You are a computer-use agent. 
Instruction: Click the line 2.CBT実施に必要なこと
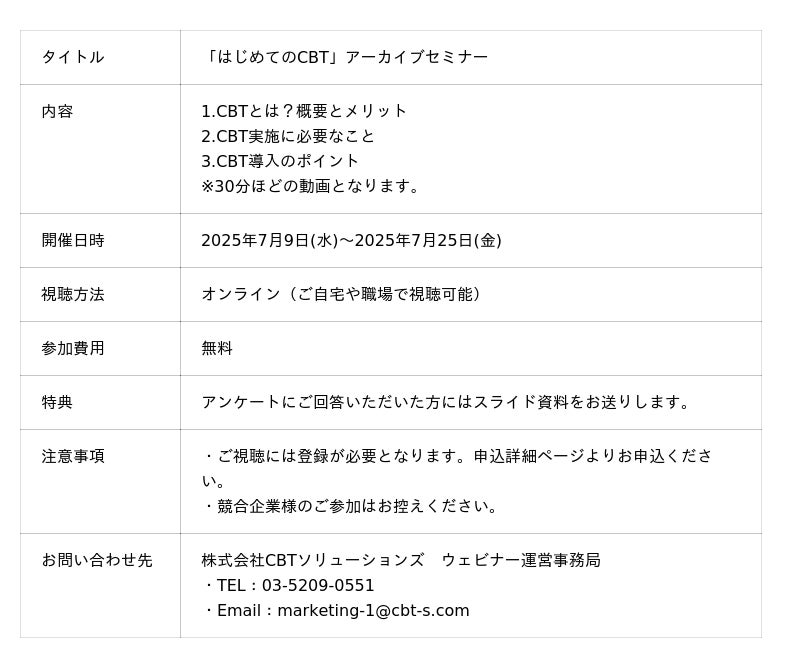[288, 136]
